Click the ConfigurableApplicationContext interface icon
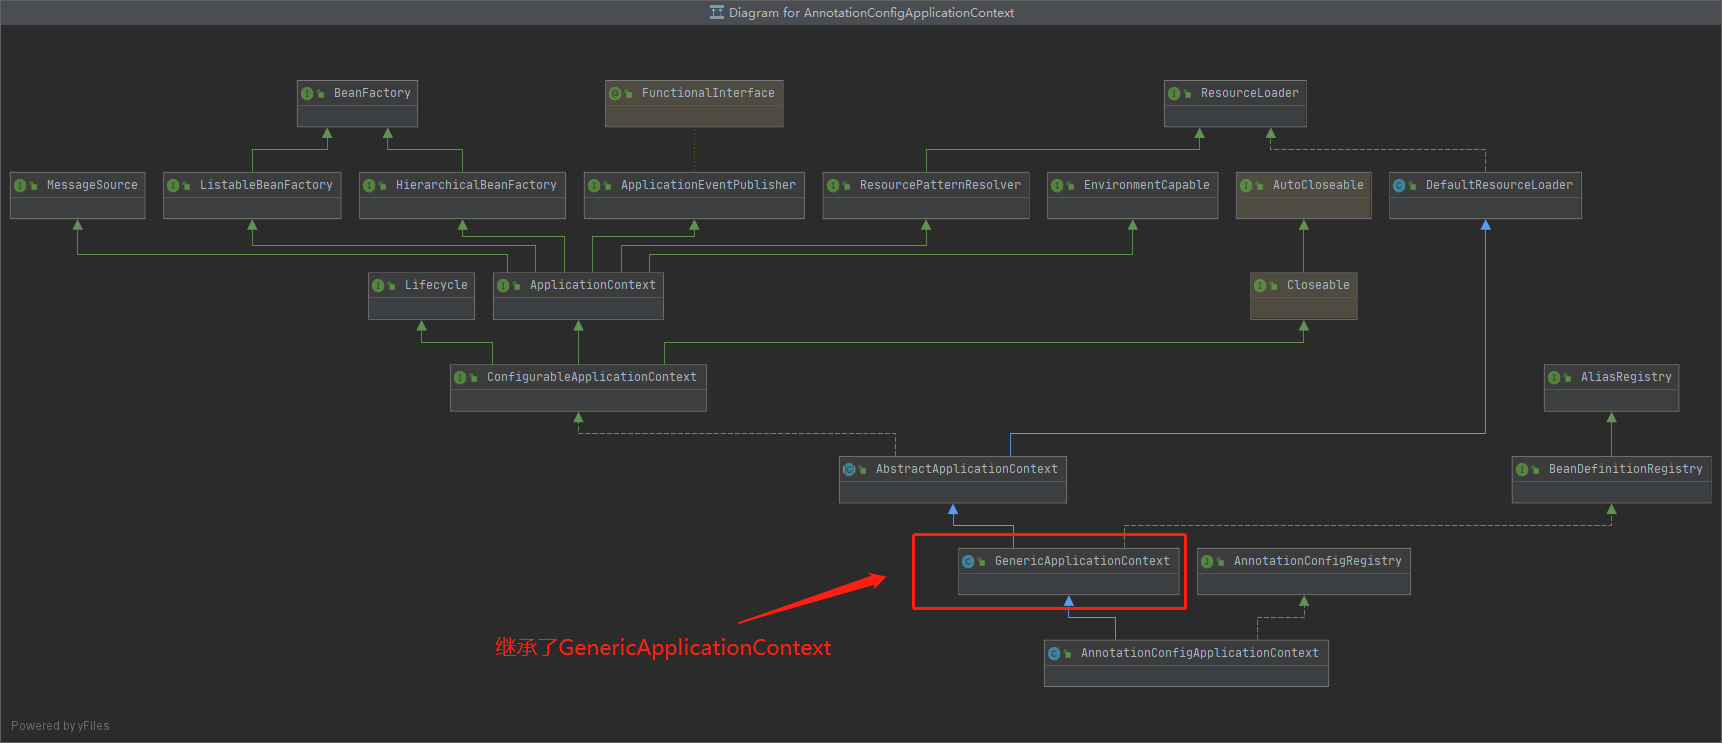Viewport: 1722px width, 743px height. pyautogui.click(x=460, y=377)
